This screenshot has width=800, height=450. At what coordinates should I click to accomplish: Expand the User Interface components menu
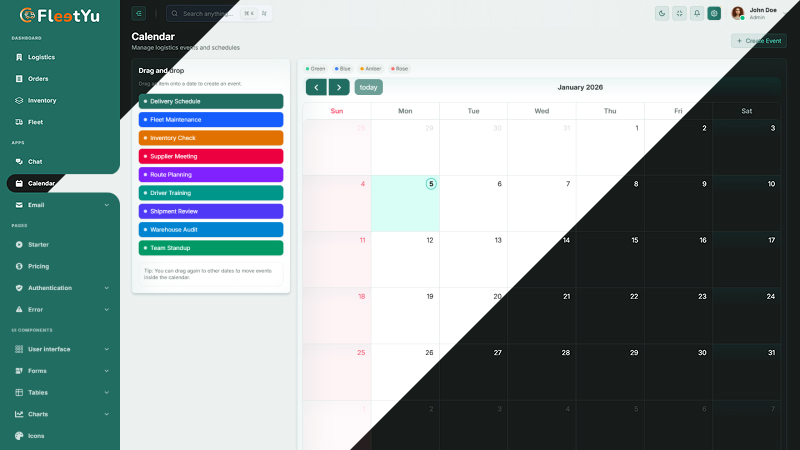(x=60, y=349)
